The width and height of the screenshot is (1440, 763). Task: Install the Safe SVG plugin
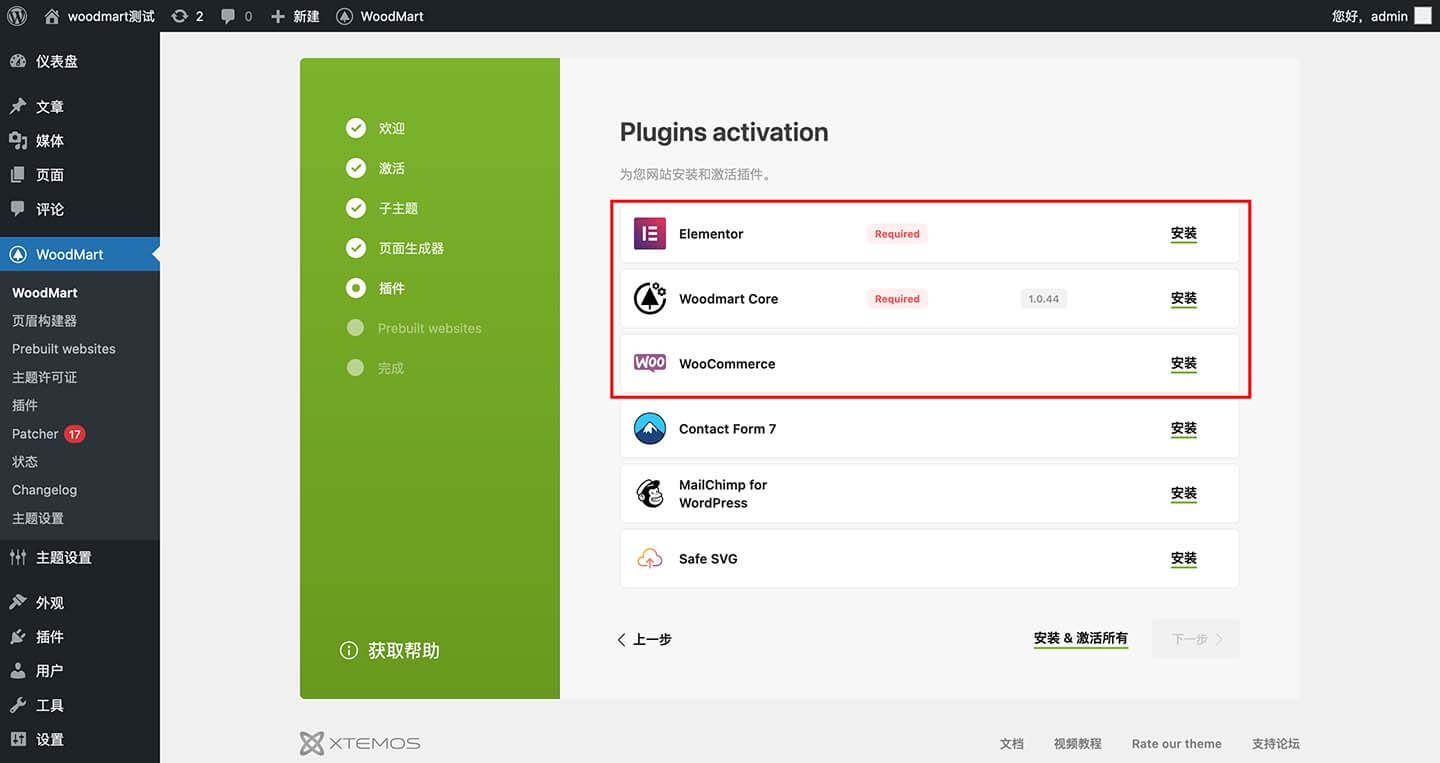[x=1184, y=559]
